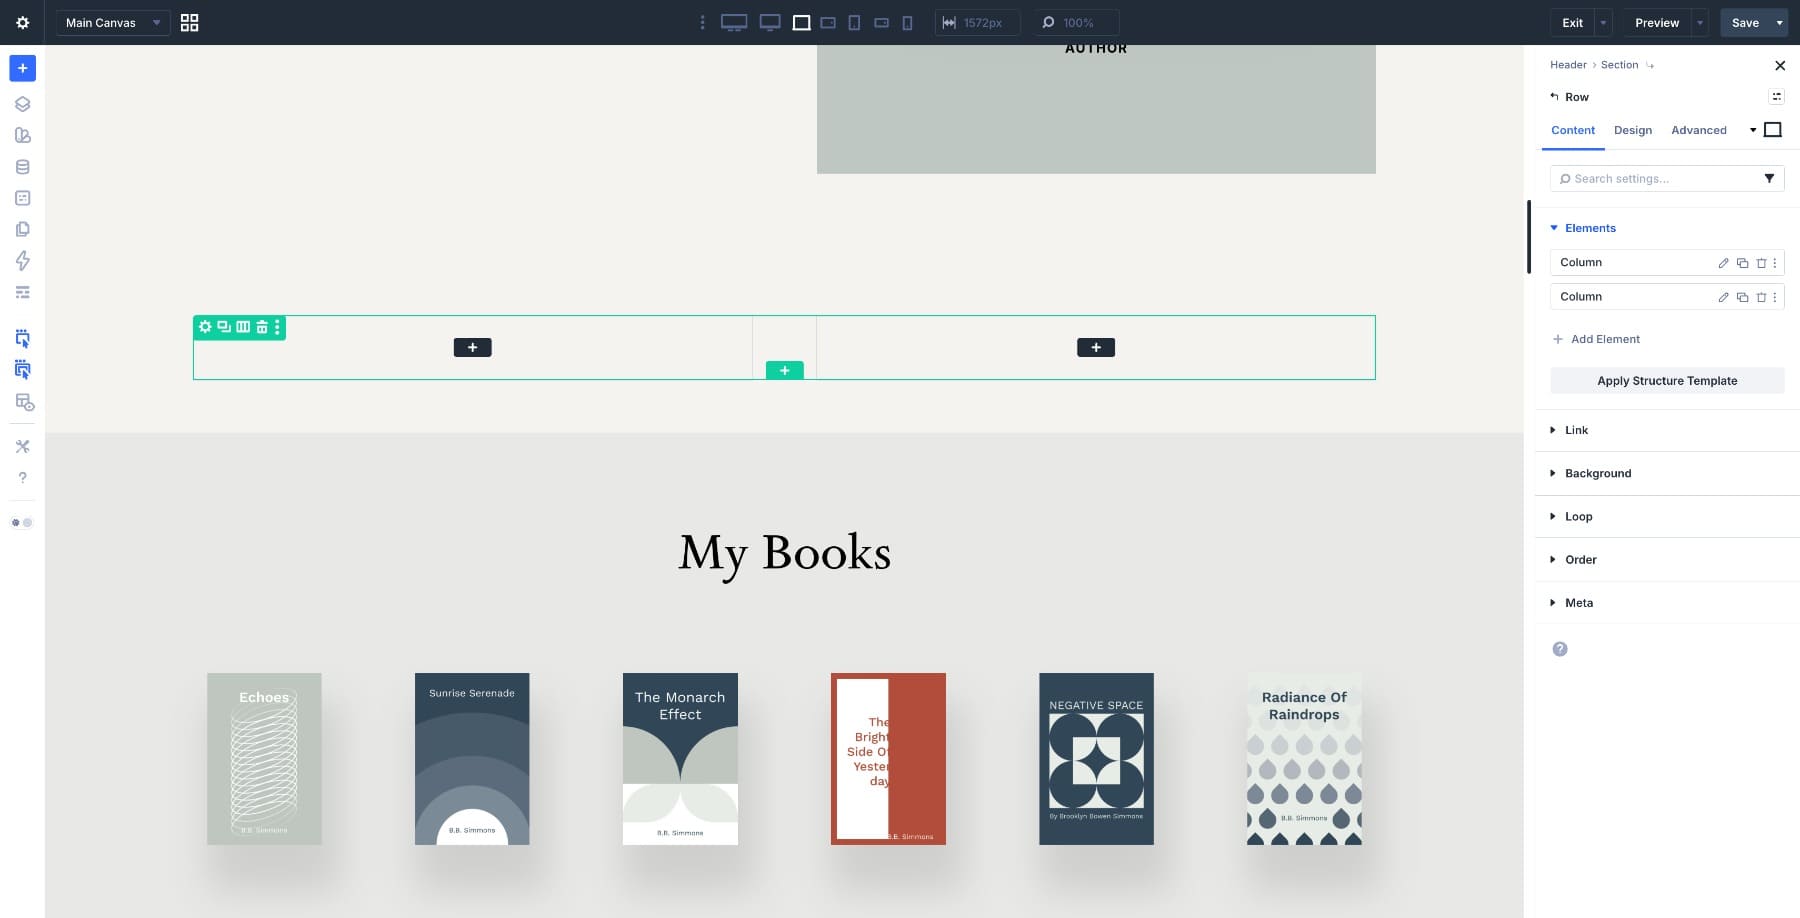Click Apply Structure Template button
This screenshot has width=1800, height=918.
(1666, 380)
